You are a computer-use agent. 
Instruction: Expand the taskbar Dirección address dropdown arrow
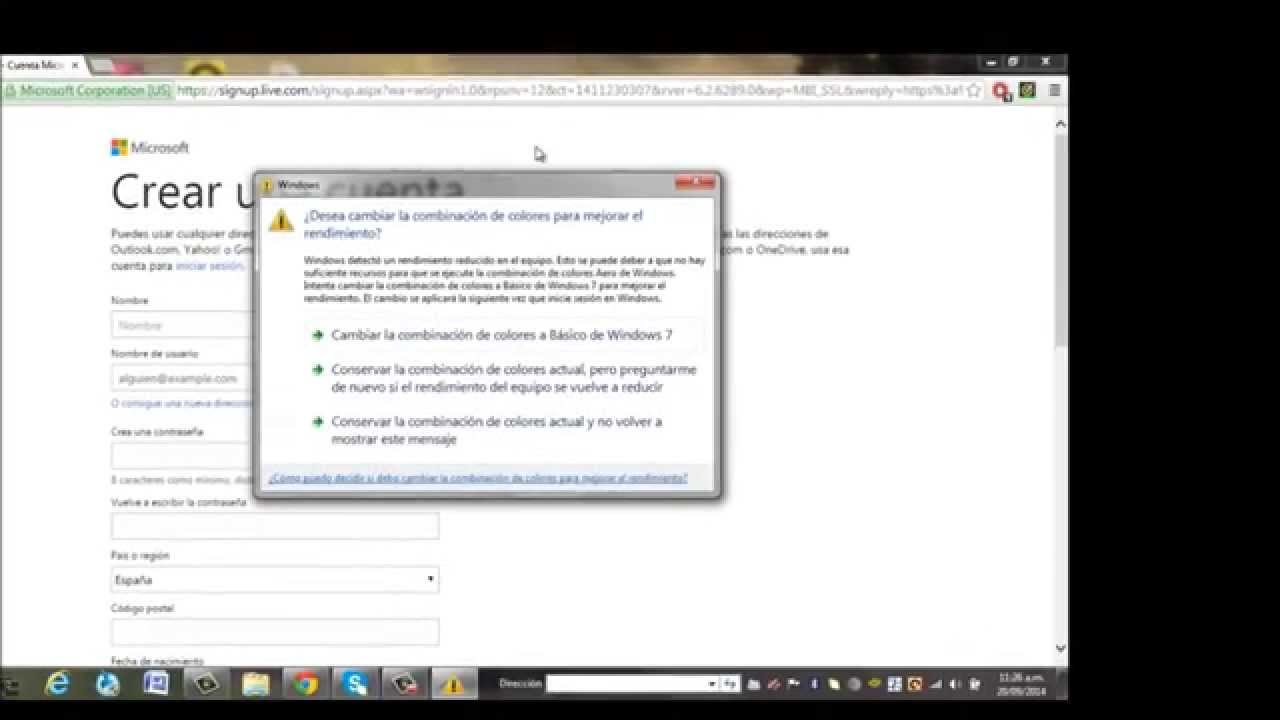pyautogui.click(x=712, y=685)
